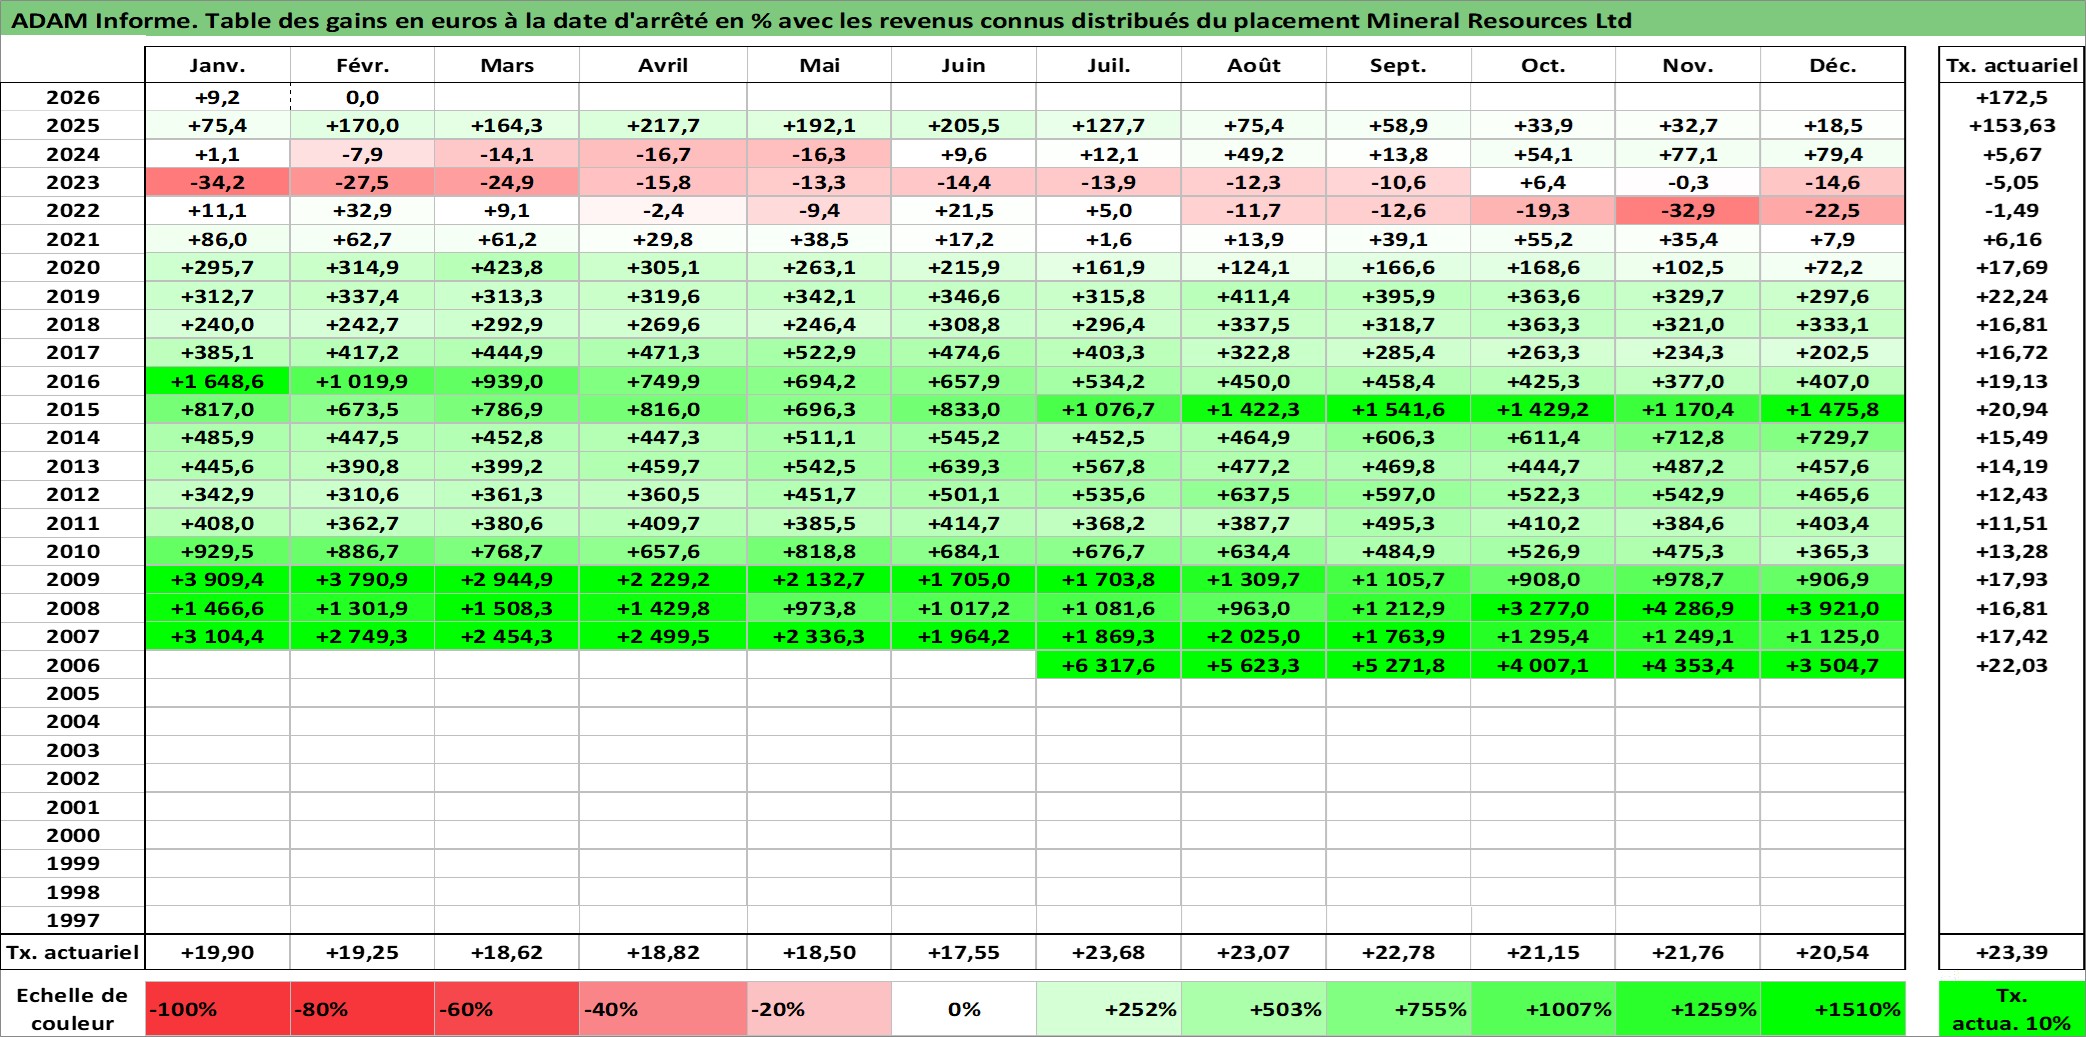The height and width of the screenshot is (1037, 2086).
Task: Select the 2009 row label
Action: 73,579
